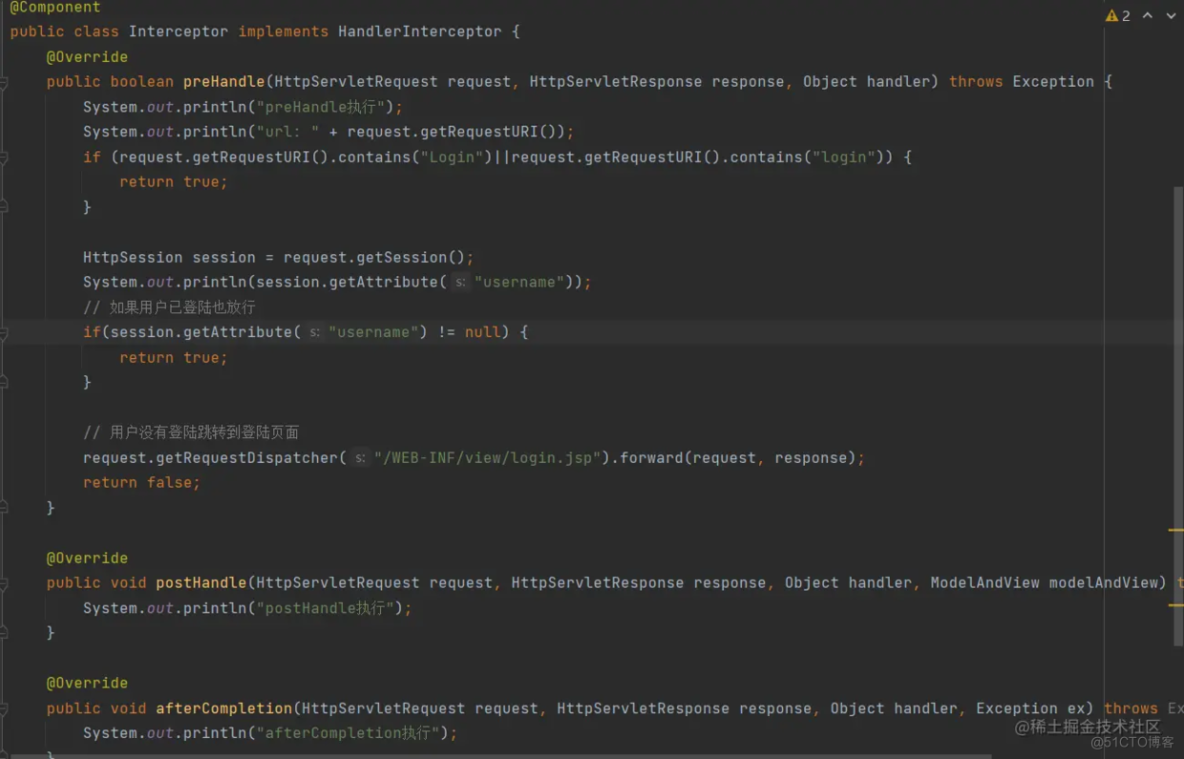Click the preHandle method name
The width and height of the screenshot is (1184, 759).
click(x=224, y=82)
